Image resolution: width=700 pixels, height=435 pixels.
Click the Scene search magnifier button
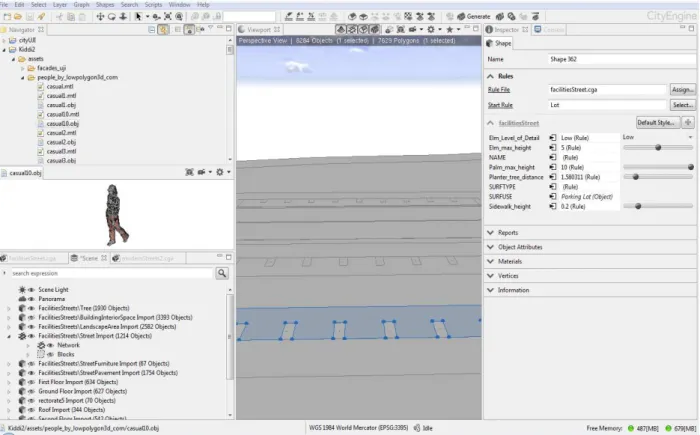tap(222, 273)
